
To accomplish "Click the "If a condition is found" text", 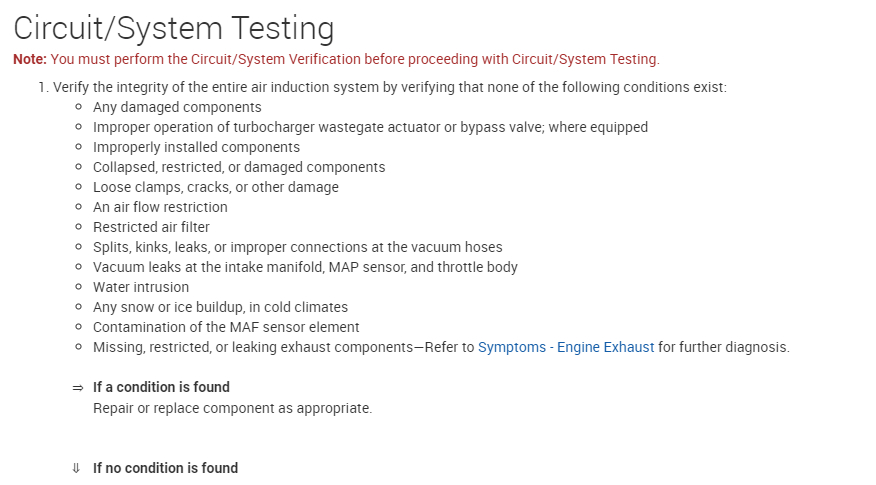I will (x=161, y=387).
